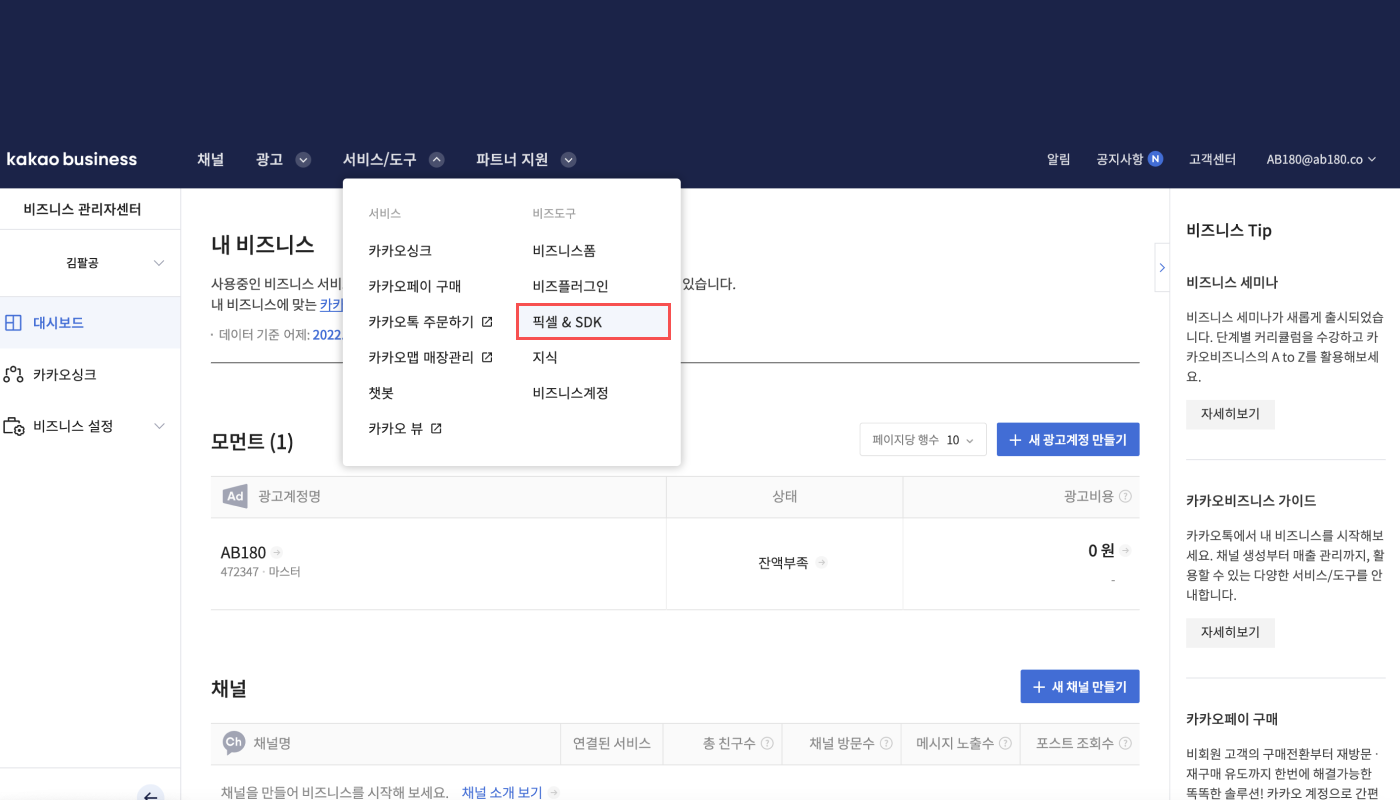The width and height of the screenshot is (1400, 800).
Task: Click the arrow icon next to 잔액부족
Action: (821, 563)
